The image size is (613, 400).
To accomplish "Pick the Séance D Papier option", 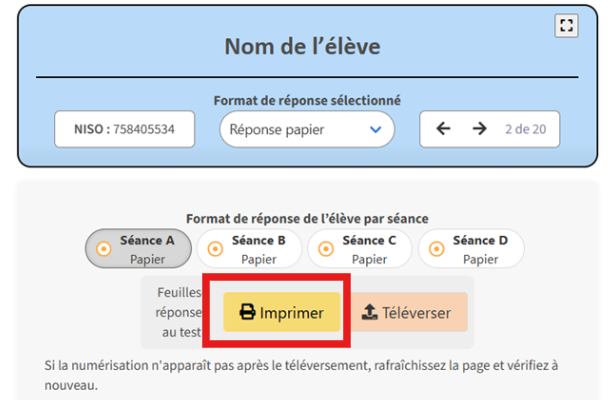I will 471,249.
